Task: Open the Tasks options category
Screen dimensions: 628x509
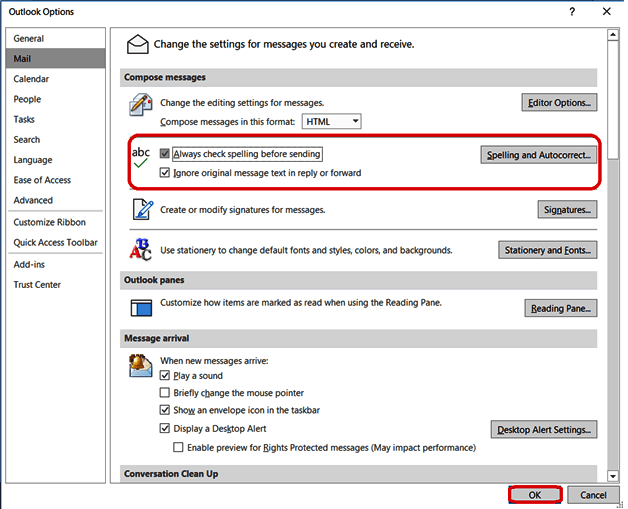Action: click(56, 119)
